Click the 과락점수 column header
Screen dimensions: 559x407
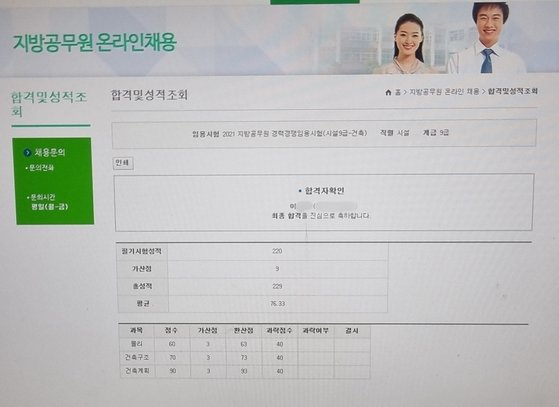280,331
